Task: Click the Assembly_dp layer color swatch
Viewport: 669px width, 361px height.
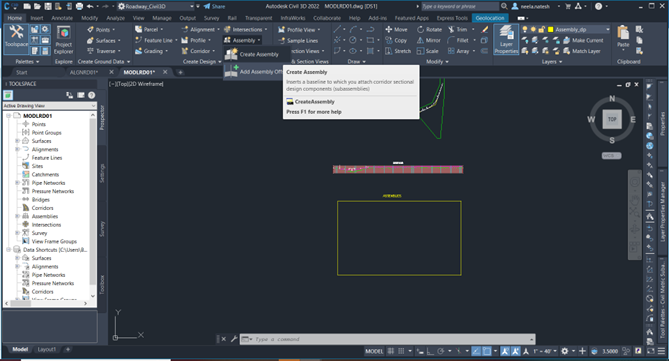Action: coord(550,29)
